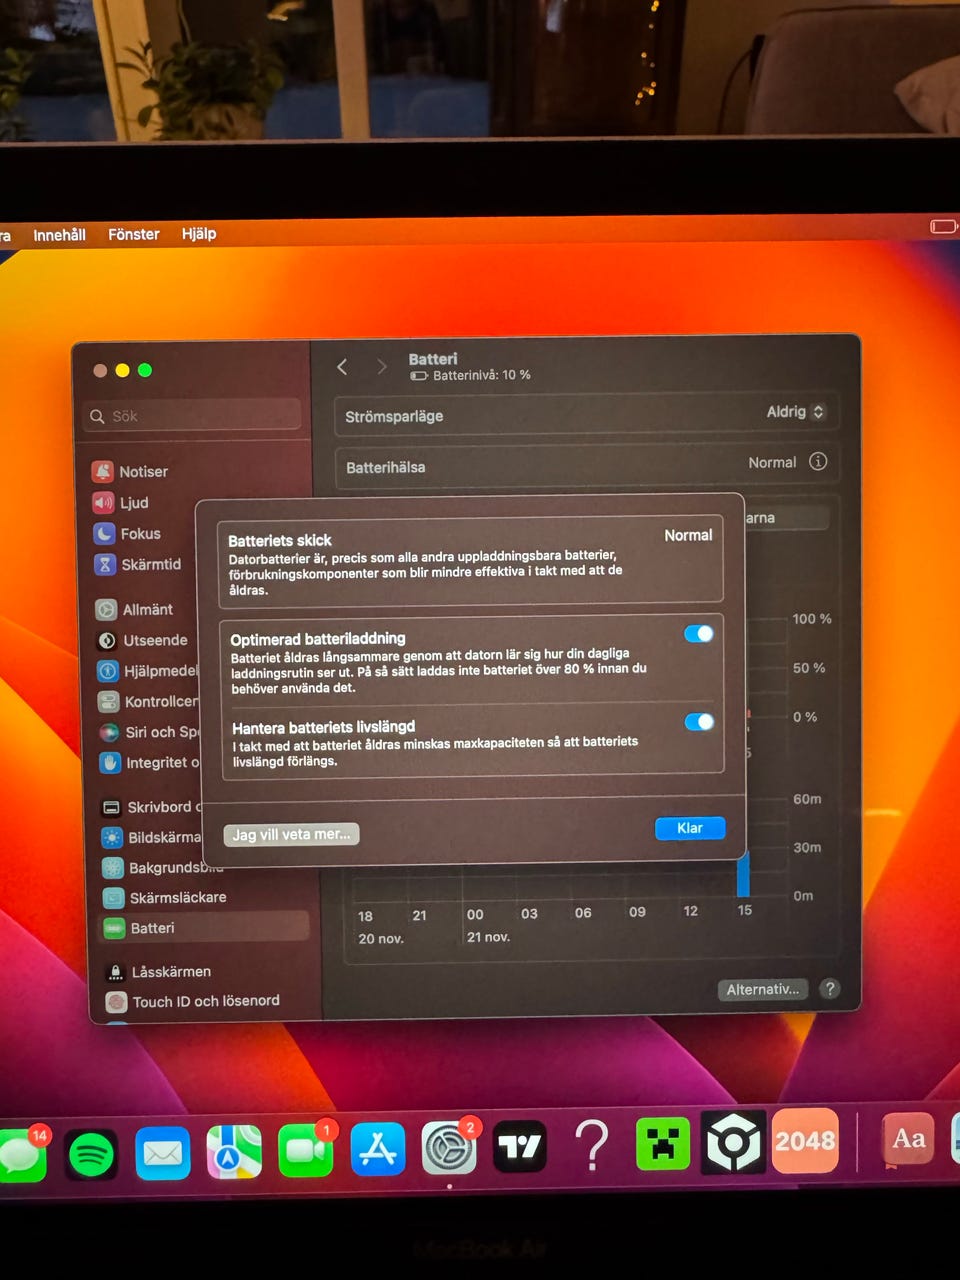Go back with the left chevron
The width and height of the screenshot is (960, 1280).
(342, 367)
